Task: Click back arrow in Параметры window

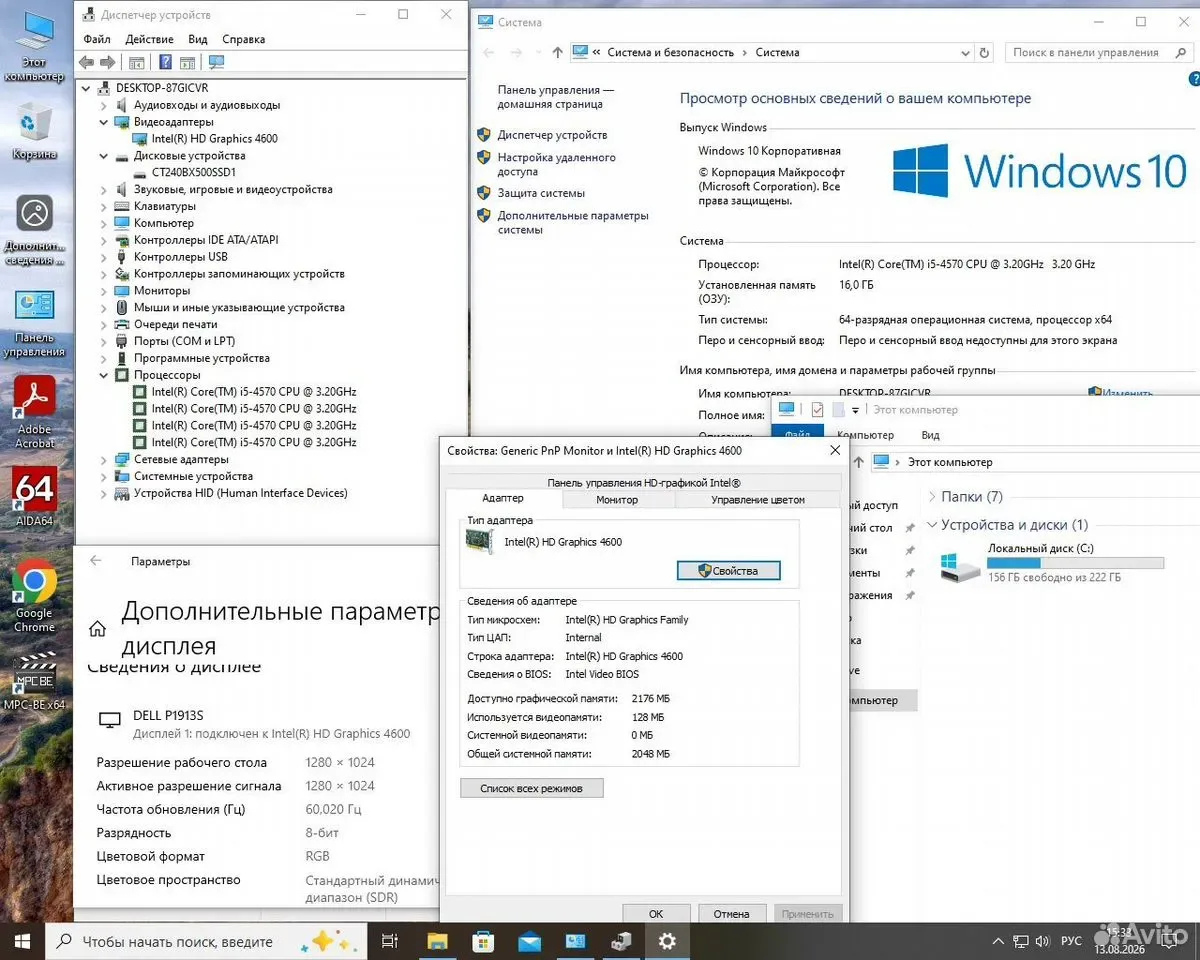Action: pyautogui.click(x=96, y=561)
